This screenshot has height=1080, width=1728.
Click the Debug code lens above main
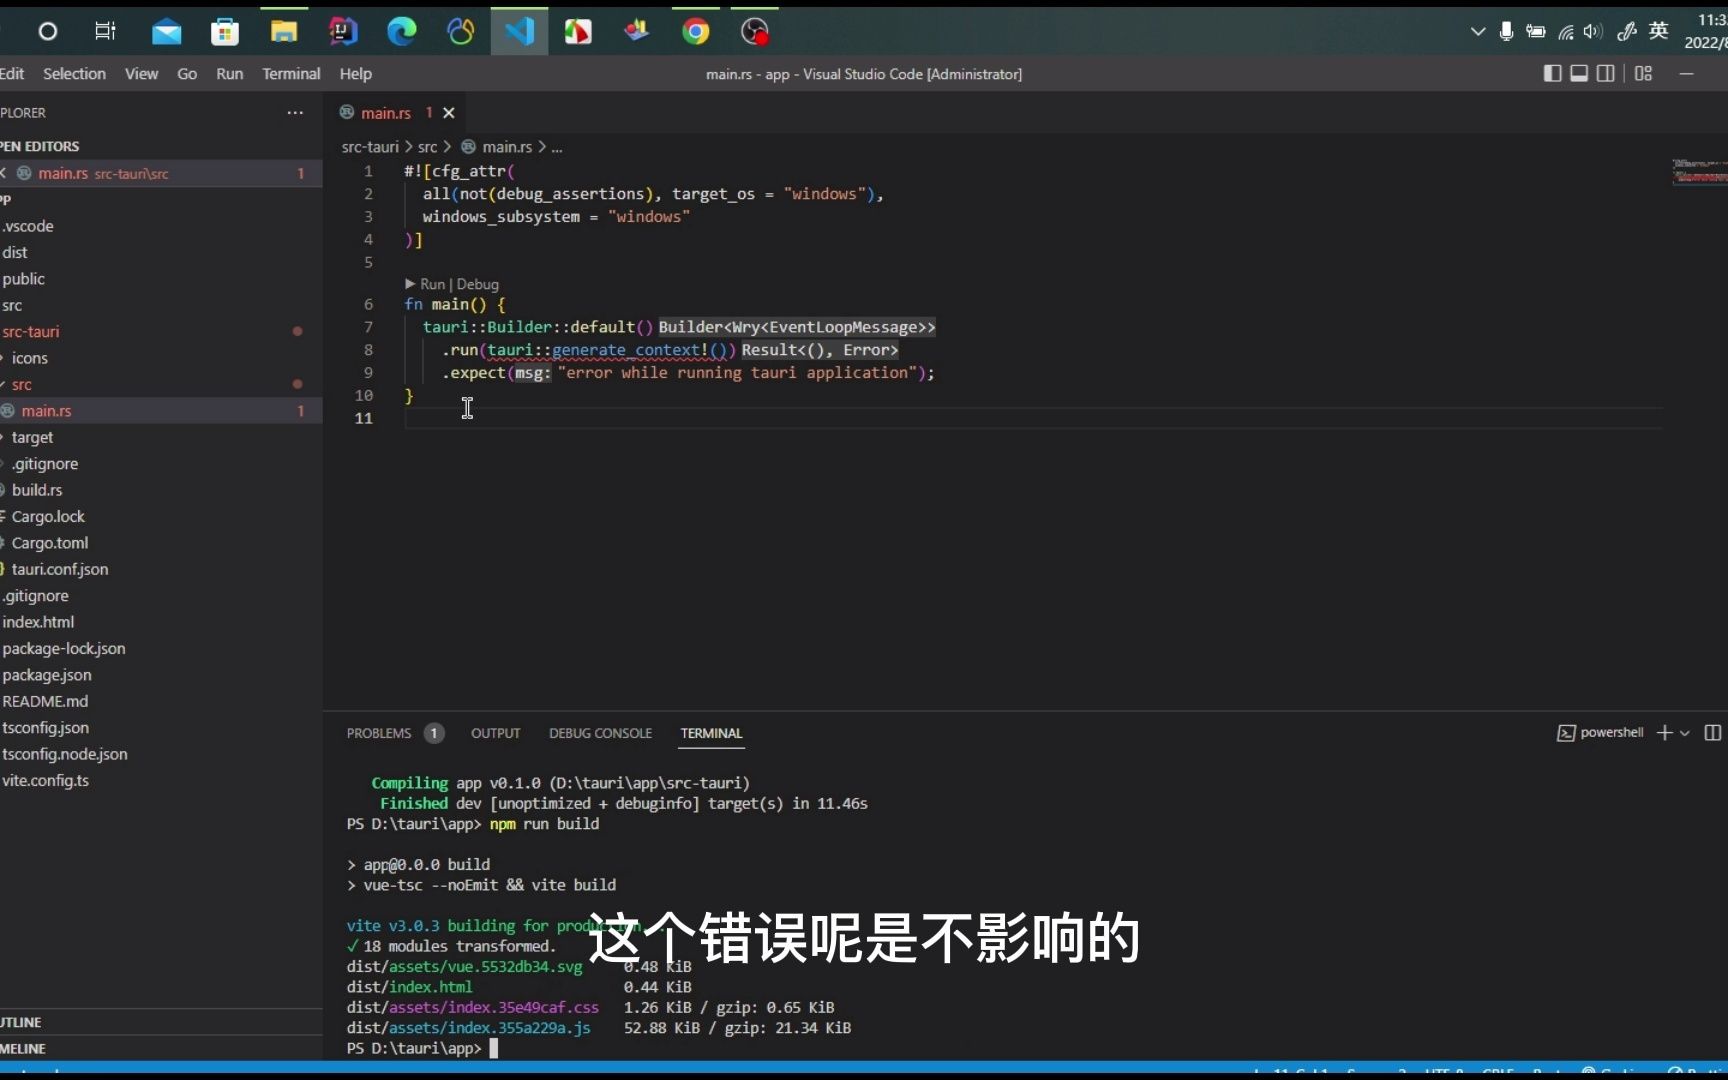coord(477,284)
